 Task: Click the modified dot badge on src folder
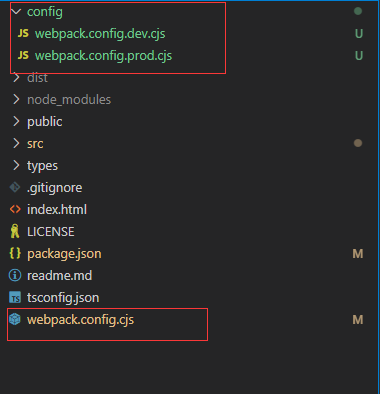coord(358,143)
